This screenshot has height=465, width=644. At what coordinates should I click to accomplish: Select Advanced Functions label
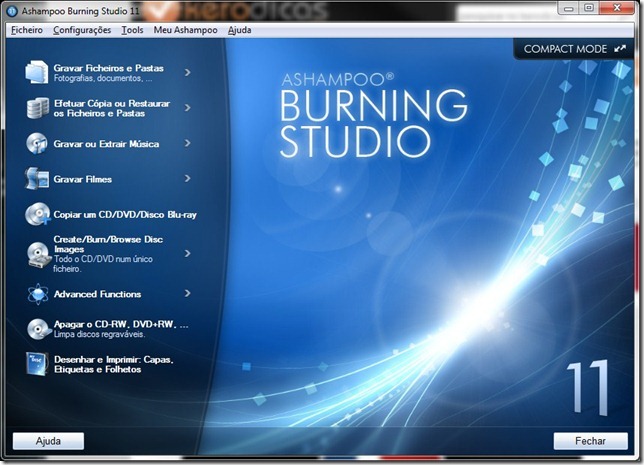coord(97,294)
